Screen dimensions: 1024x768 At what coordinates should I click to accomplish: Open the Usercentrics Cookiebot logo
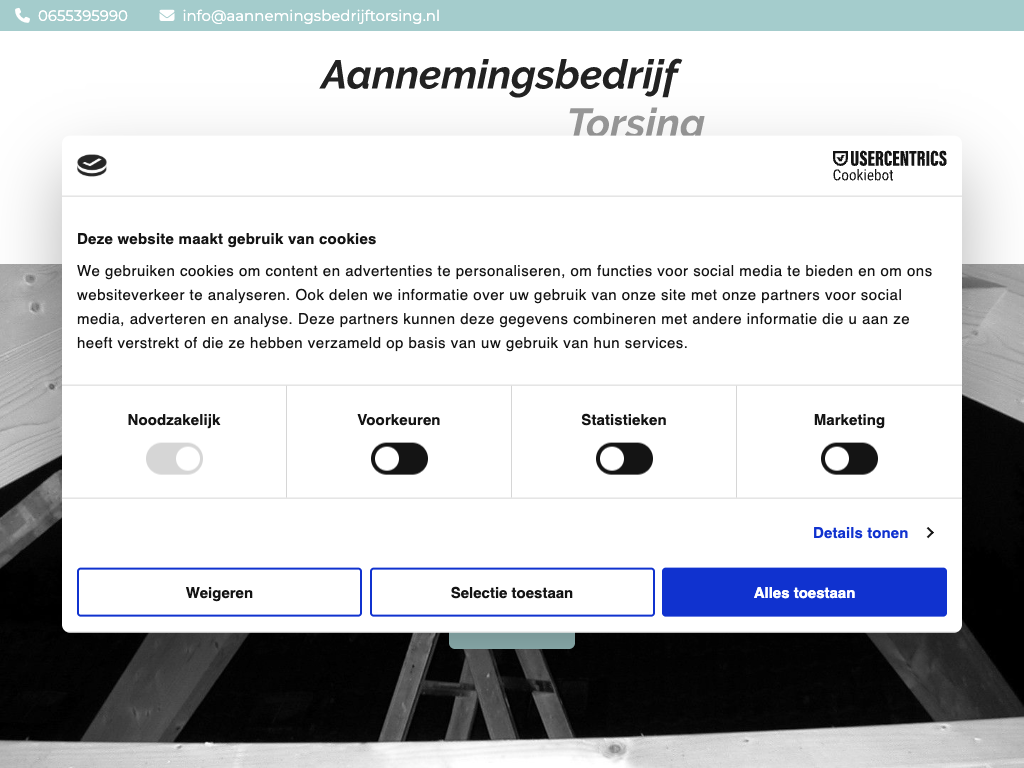pos(889,166)
